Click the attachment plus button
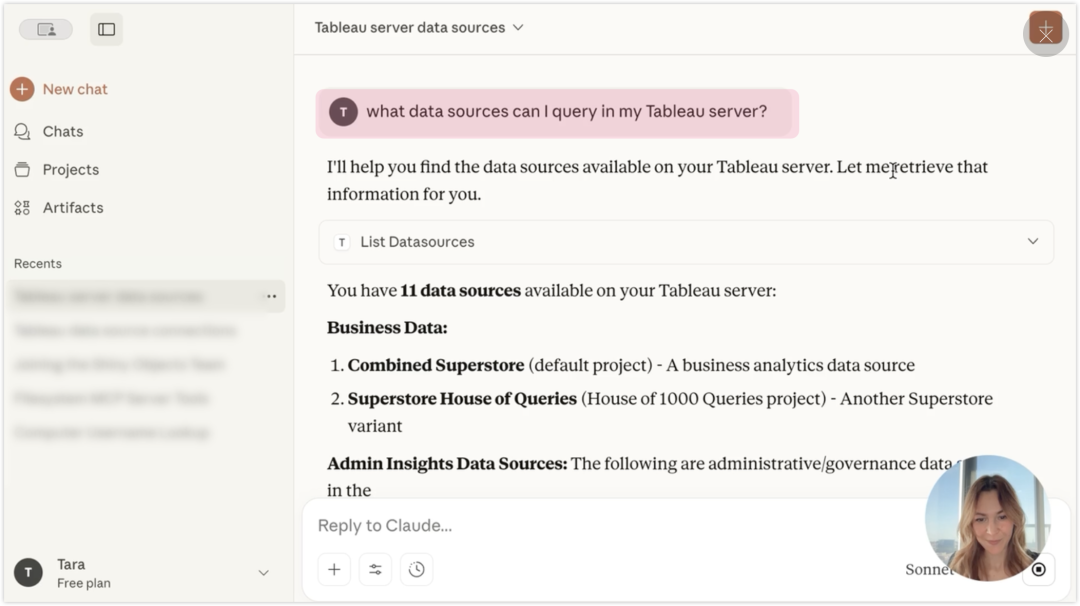 pyautogui.click(x=334, y=569)
